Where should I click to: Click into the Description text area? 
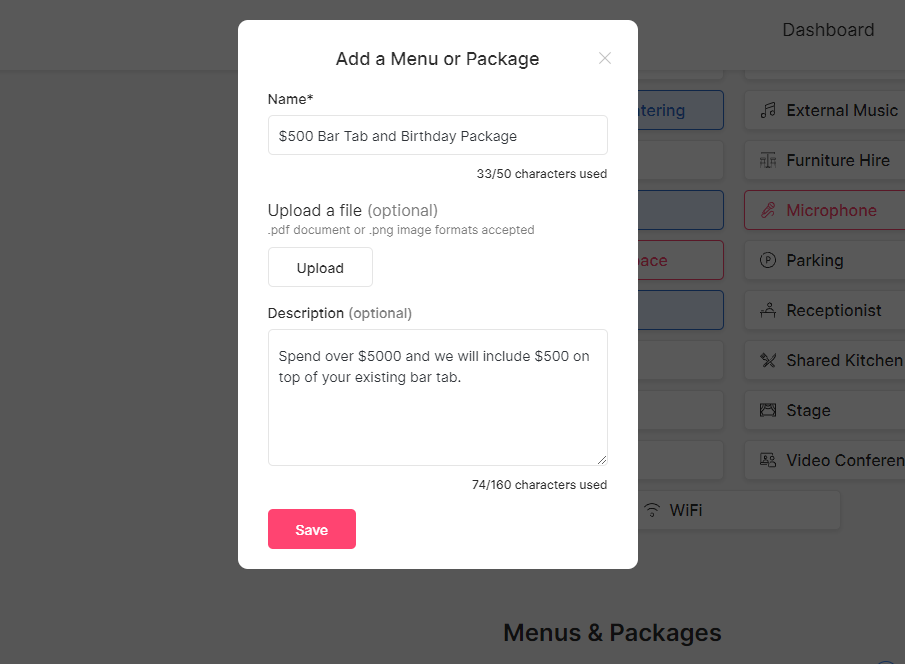(437, 397)
